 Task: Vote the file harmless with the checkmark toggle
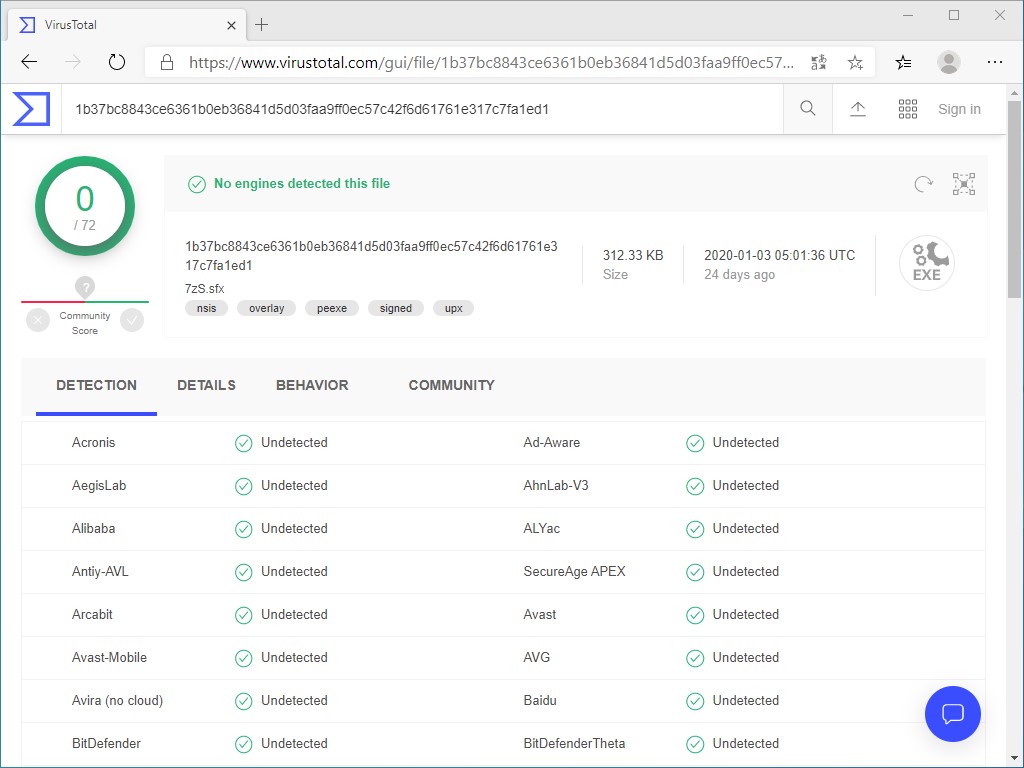tap(131, 319)
